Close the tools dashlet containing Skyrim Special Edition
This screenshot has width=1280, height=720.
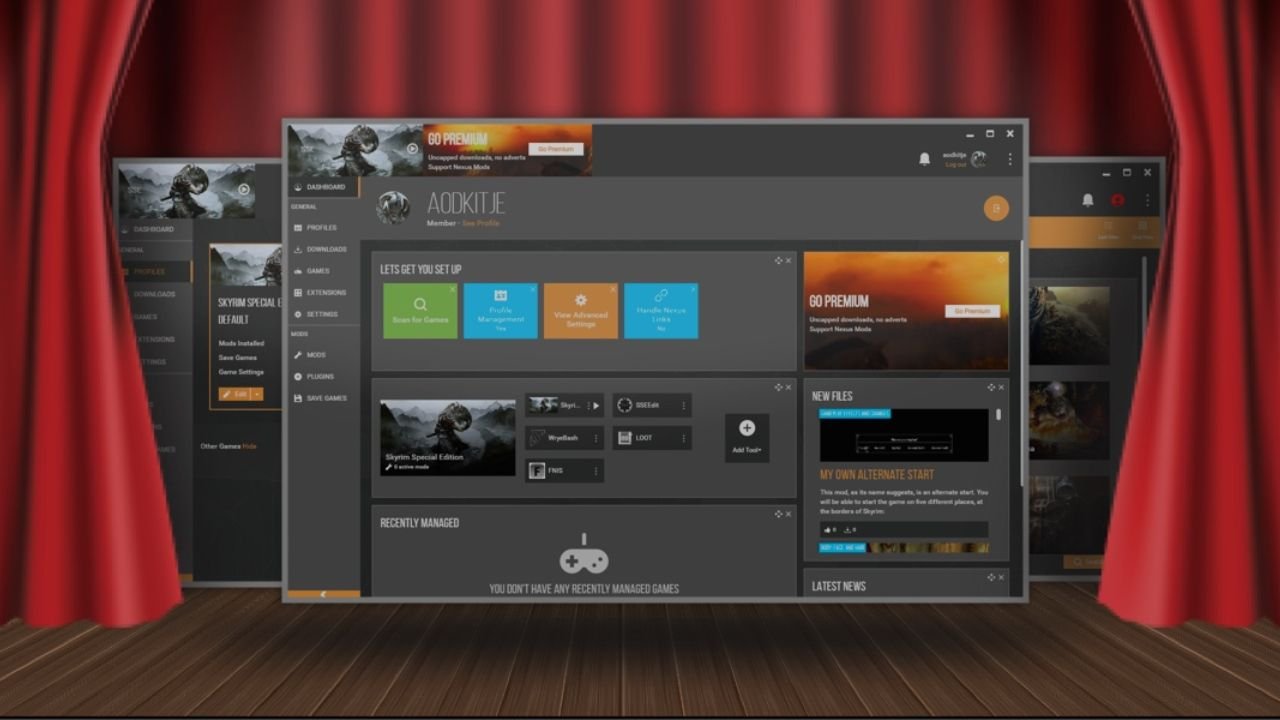[788, 387]
